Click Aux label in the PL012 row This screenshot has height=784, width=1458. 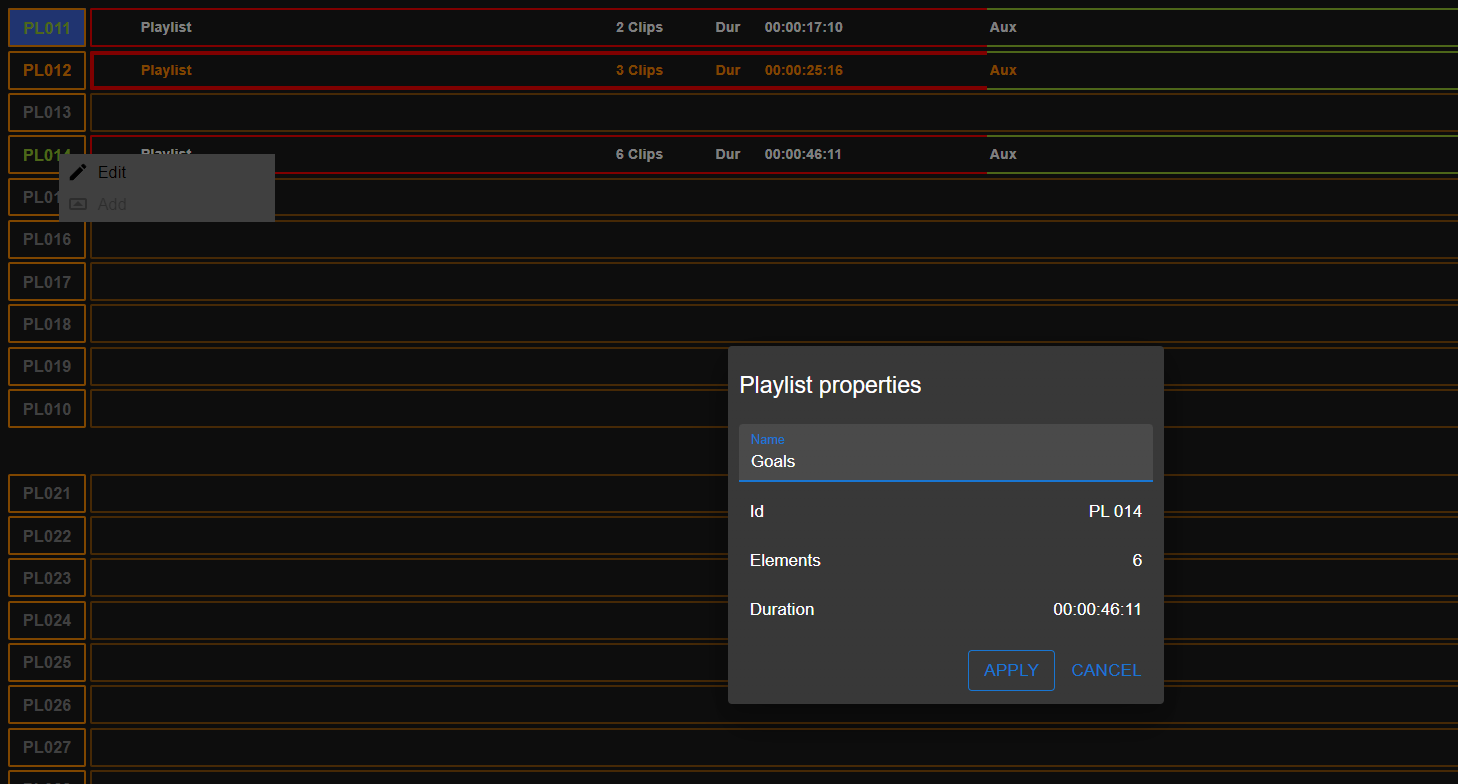tap(1003, 70)
